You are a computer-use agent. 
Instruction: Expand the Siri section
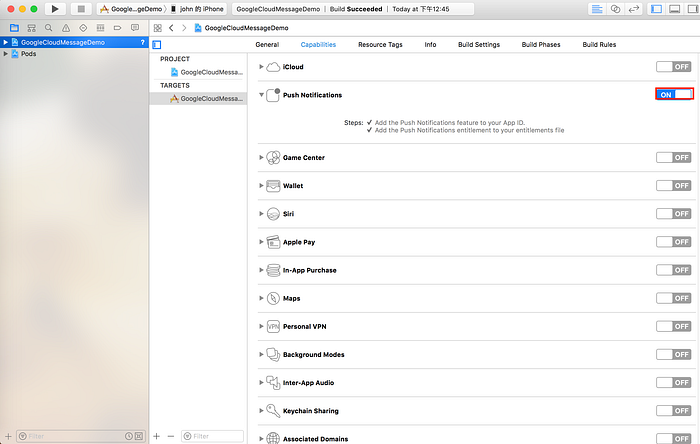click(261, 214)
